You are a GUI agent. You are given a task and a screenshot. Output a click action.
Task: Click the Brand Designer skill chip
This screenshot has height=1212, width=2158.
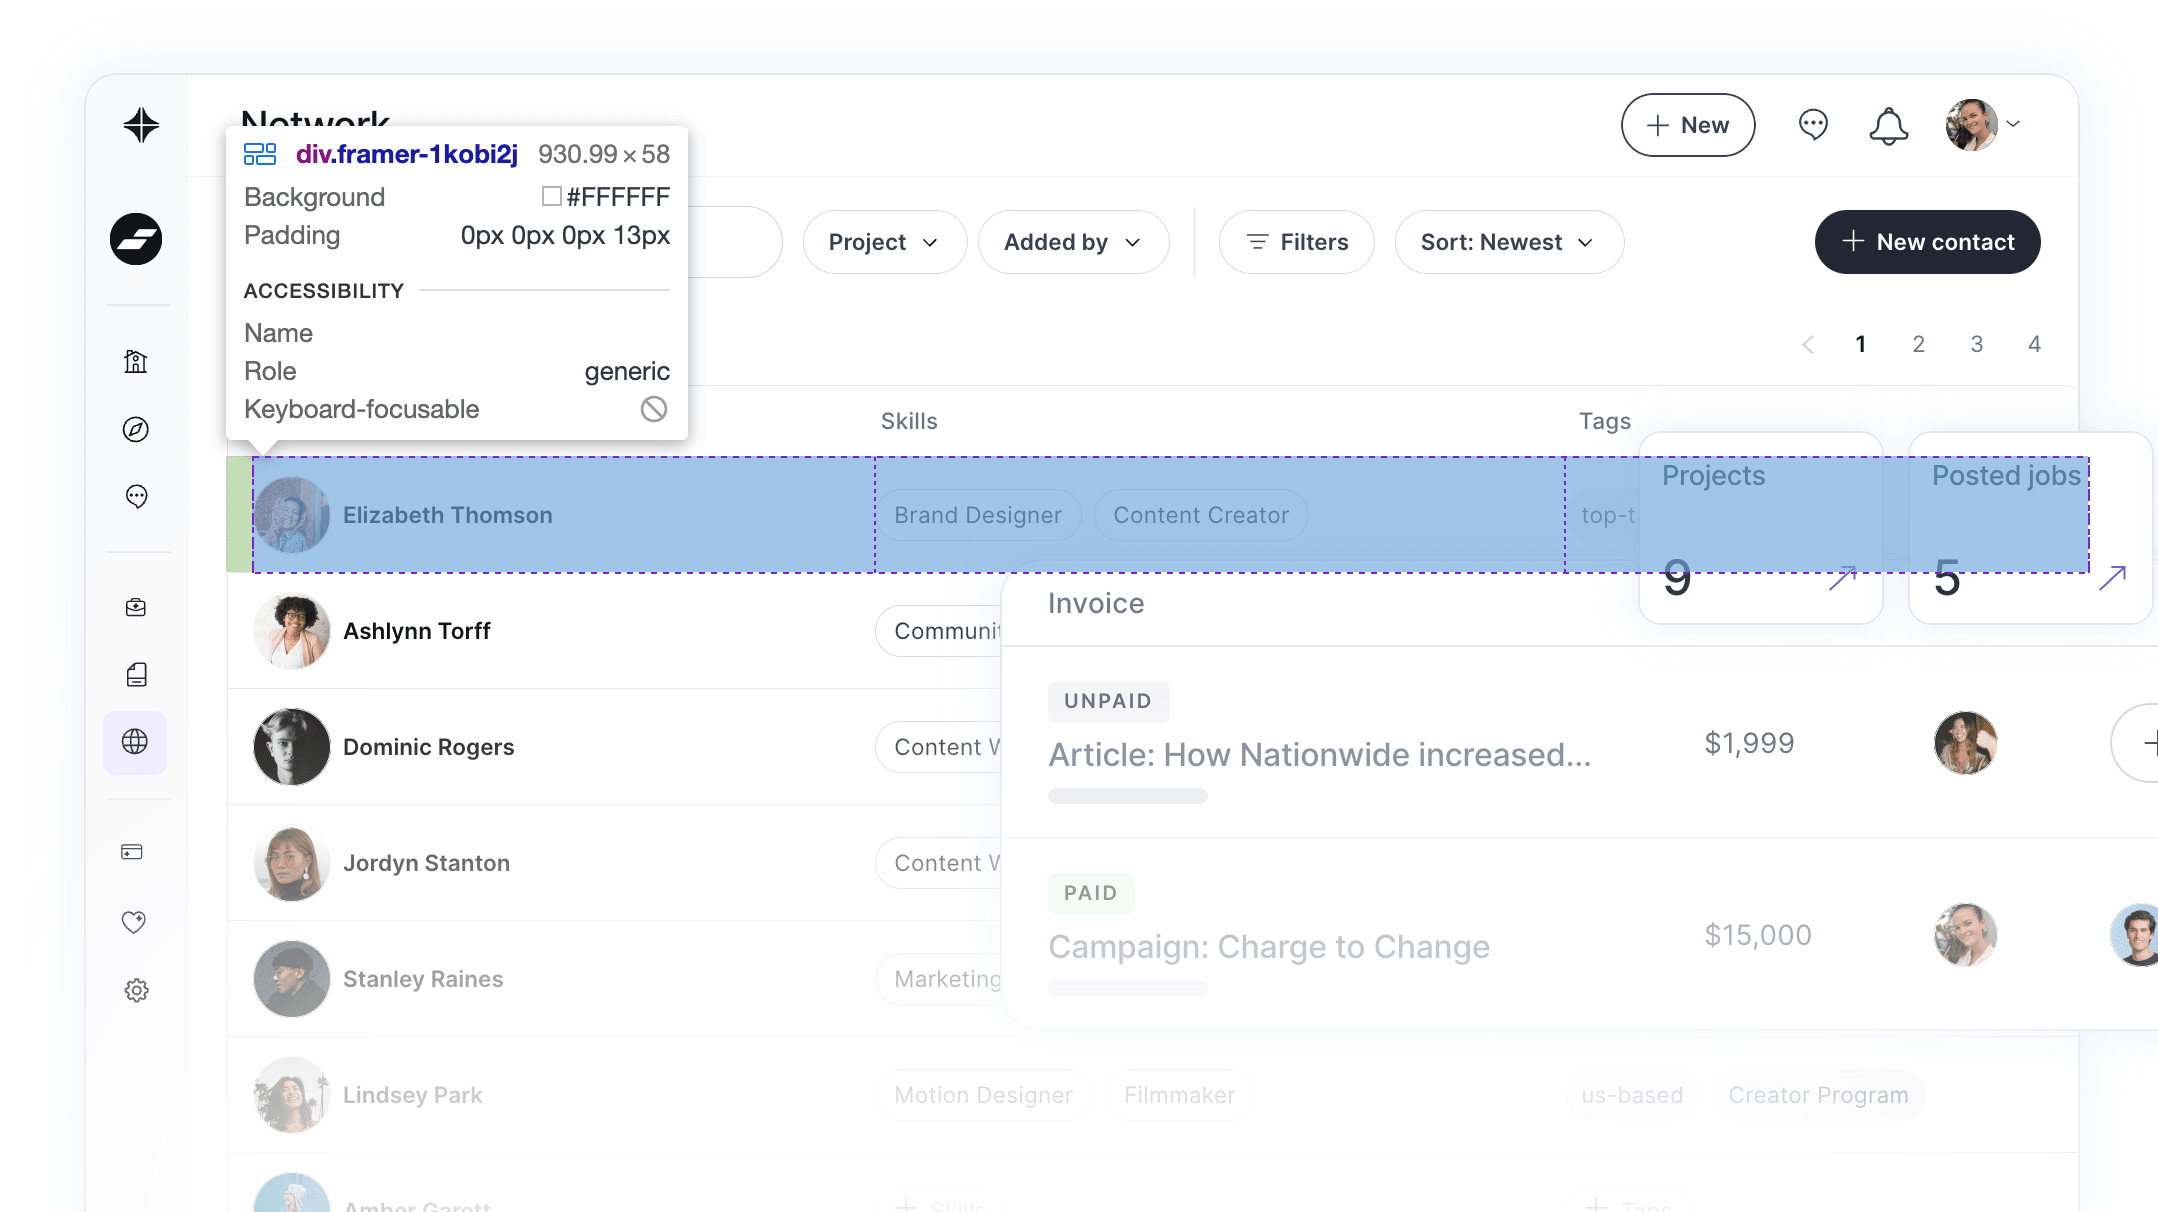point(978,515)
